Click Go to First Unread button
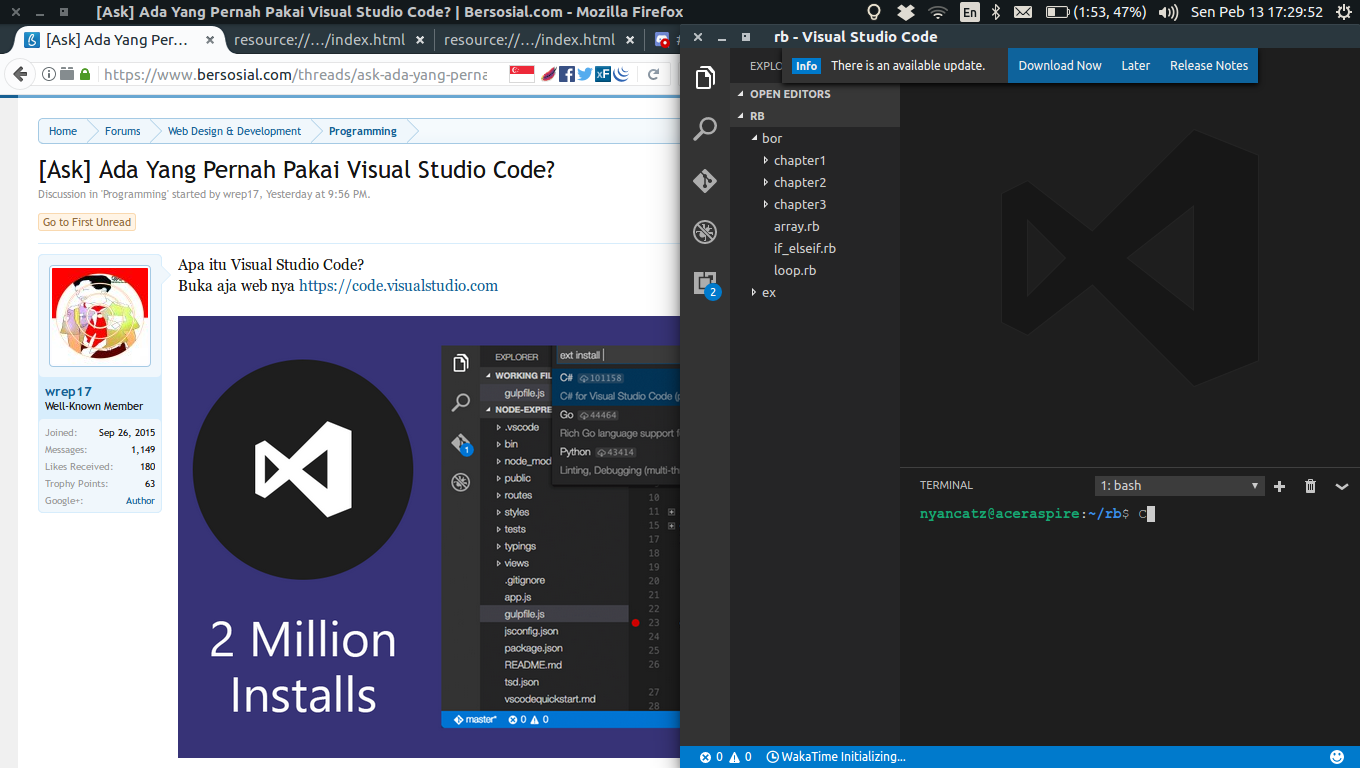Screen dimensions: 1360x768 coord(87,222)
